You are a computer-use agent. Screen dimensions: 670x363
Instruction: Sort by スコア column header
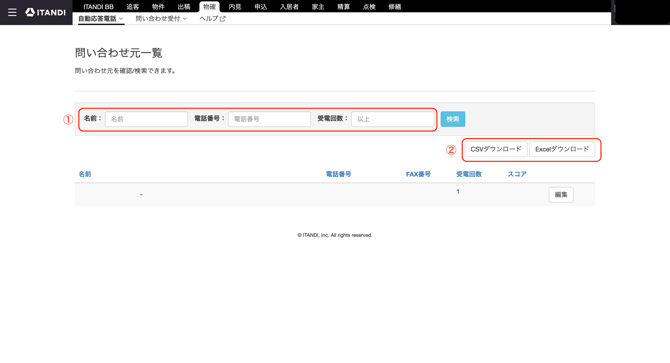tap(517, 174)
